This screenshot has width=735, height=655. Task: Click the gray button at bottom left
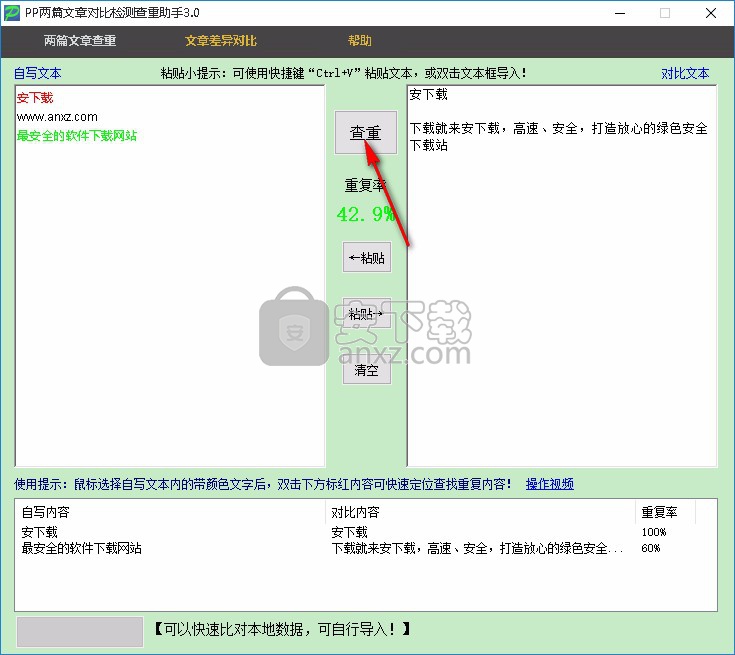tap(80, 632)
